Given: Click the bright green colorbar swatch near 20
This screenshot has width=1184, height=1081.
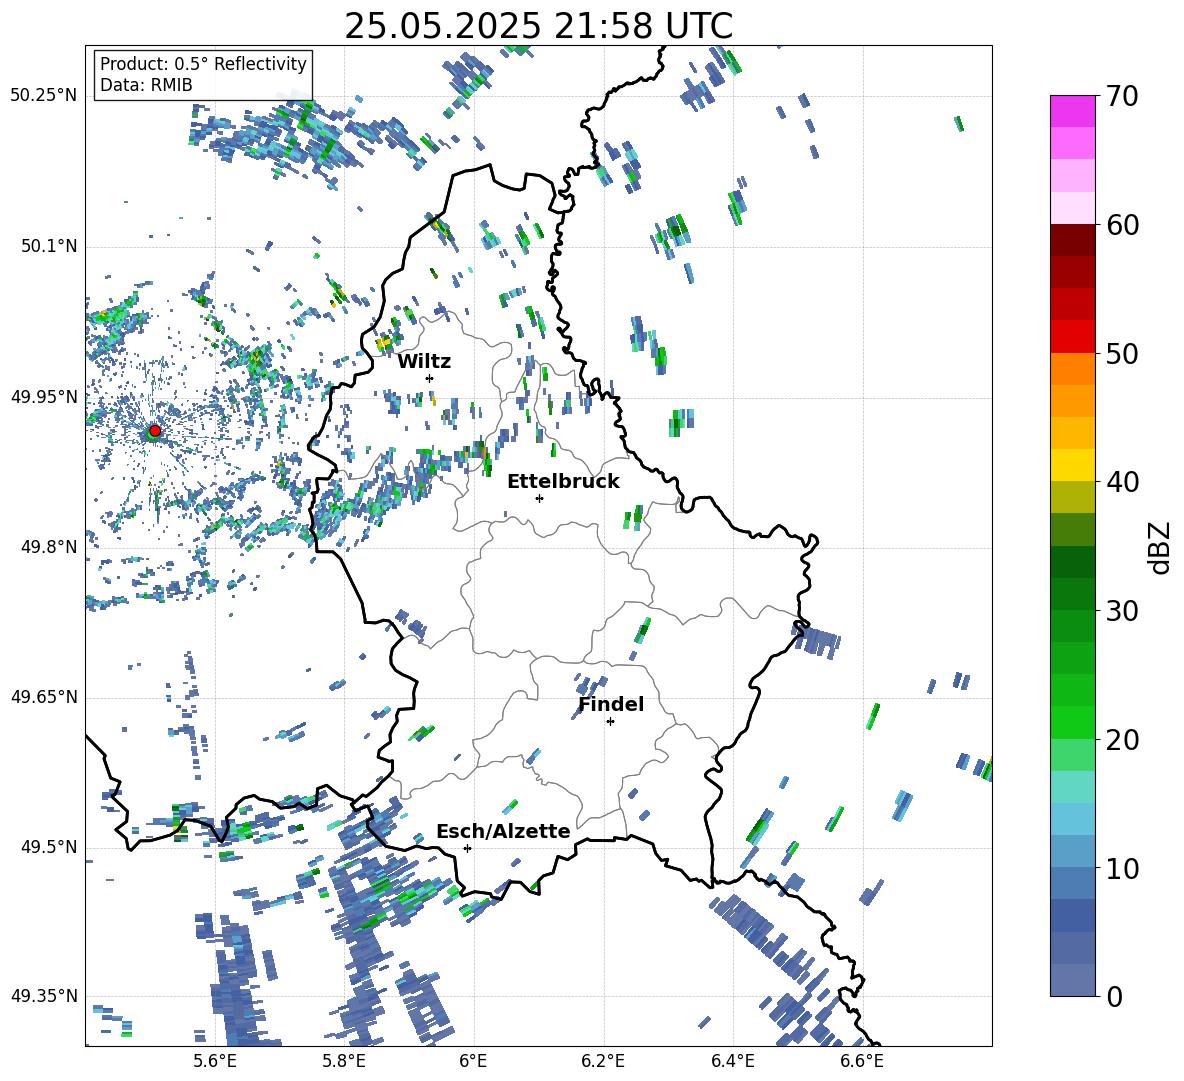Looking at the screenshot, I should (1072, 722).
